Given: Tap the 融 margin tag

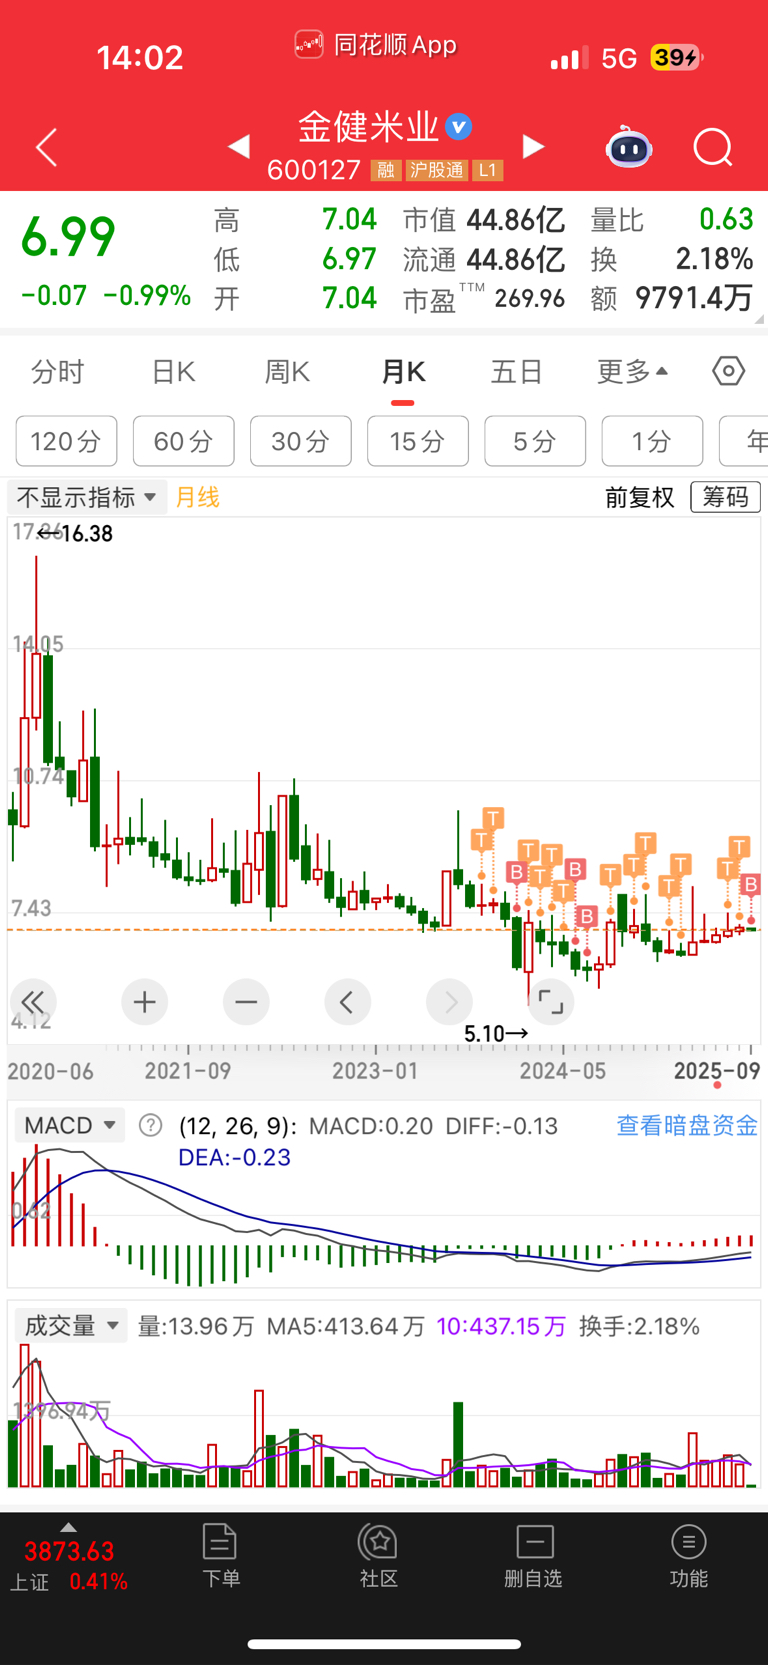Looking at the screenshot, I should pos(386,170).
